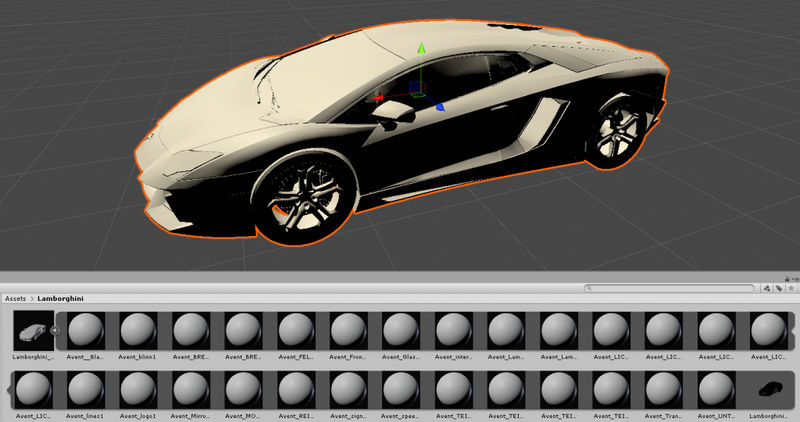This screenshot has height=422, width=800.
Task: Click the red X-axis gizmo arrow
Action: tap(378, 98)
